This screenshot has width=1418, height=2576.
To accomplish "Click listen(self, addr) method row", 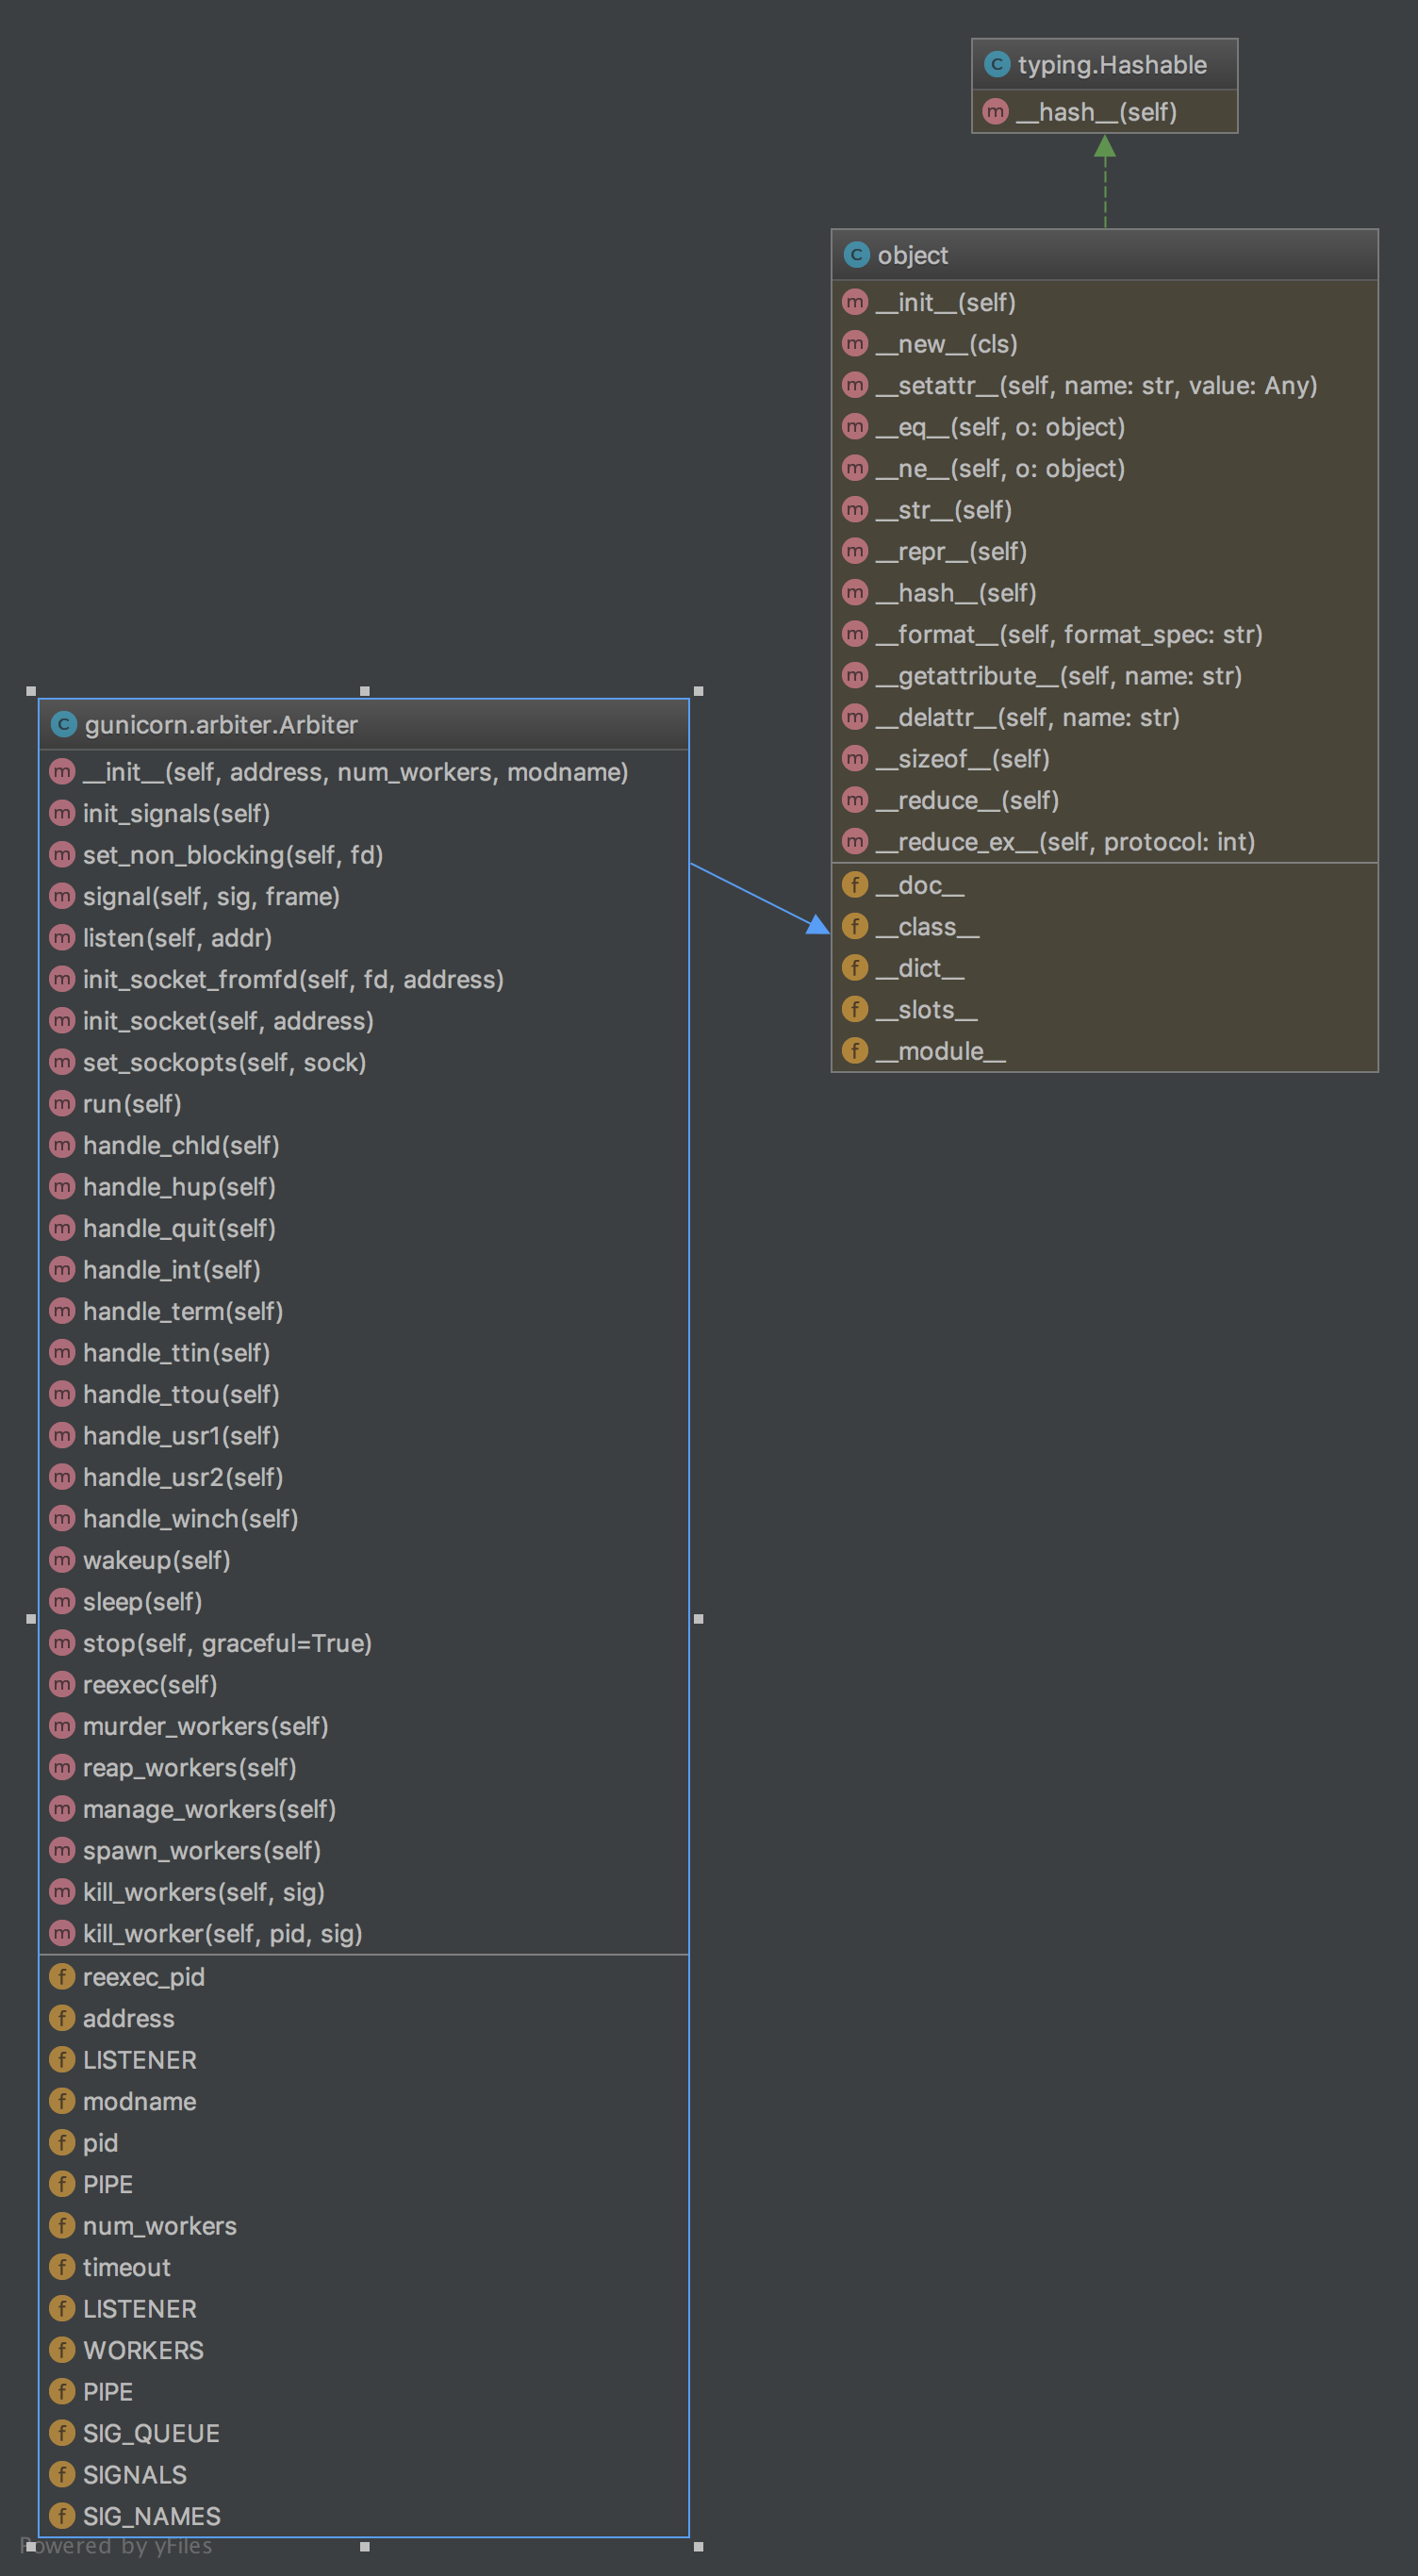I will (364, 938).
